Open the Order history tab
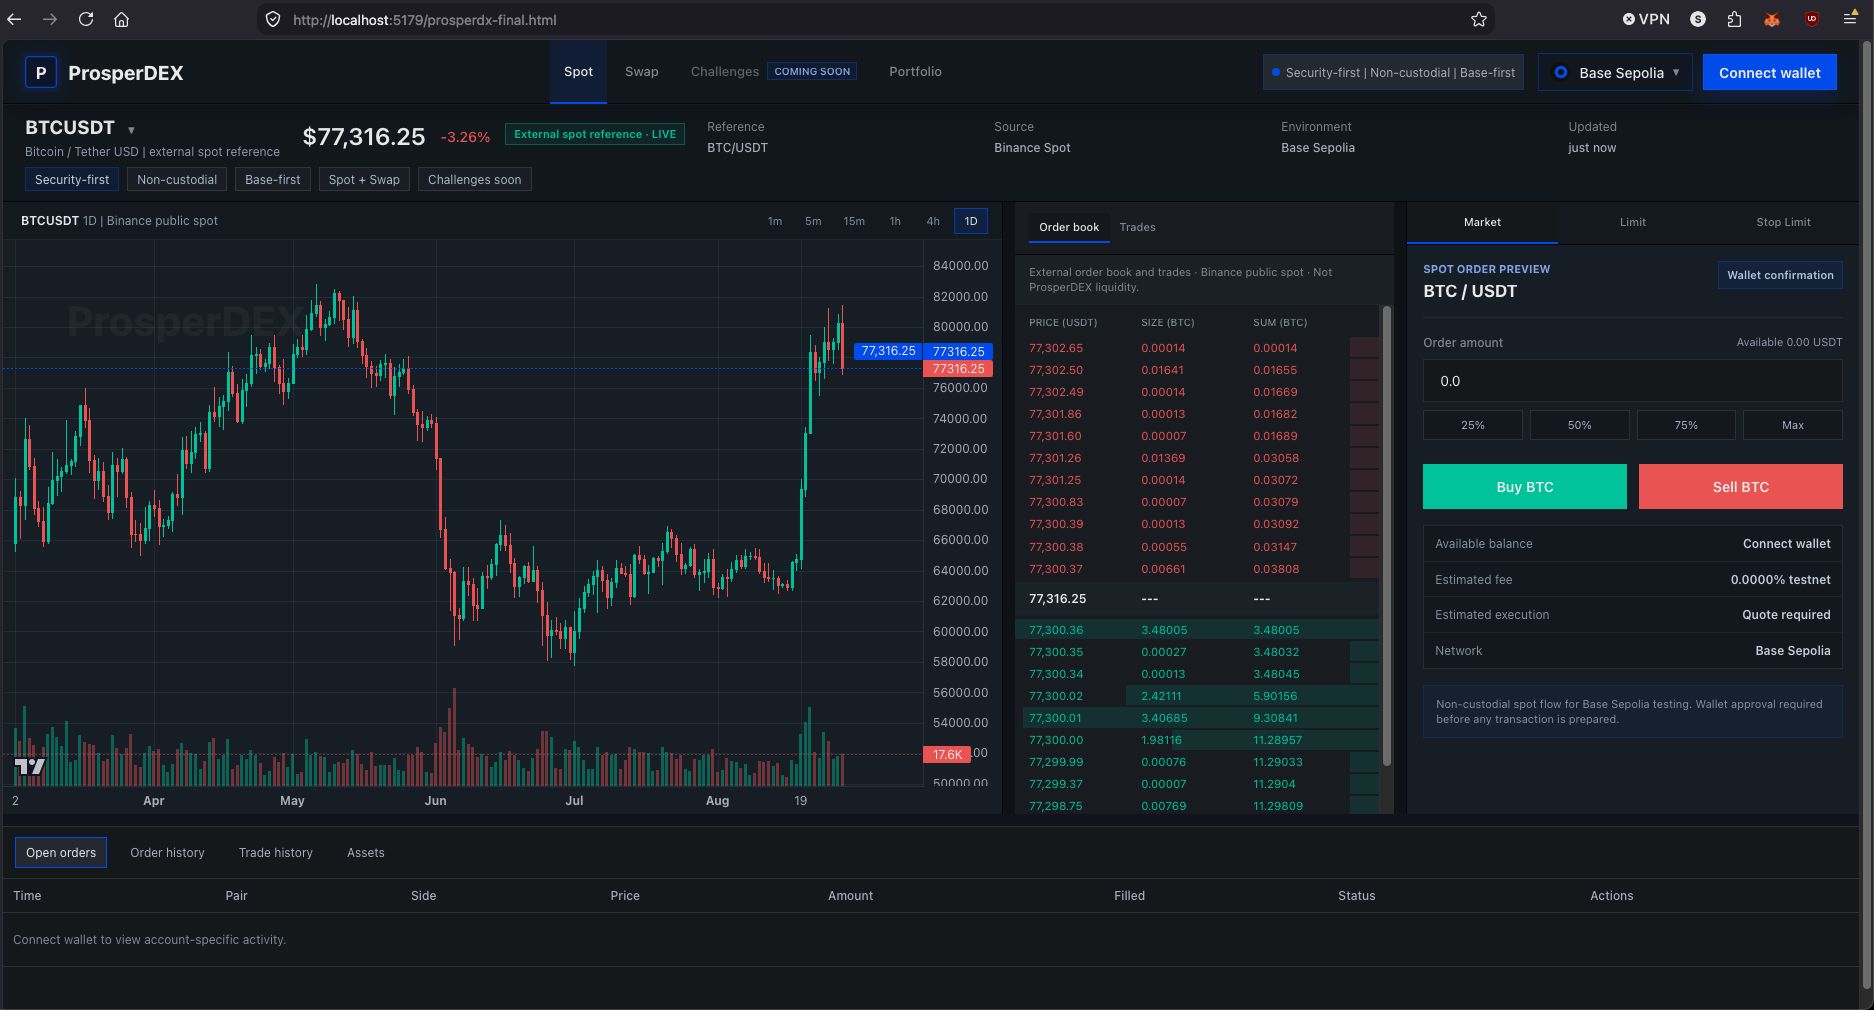Screen dimensions: 1874x1010 click(167, 853)
